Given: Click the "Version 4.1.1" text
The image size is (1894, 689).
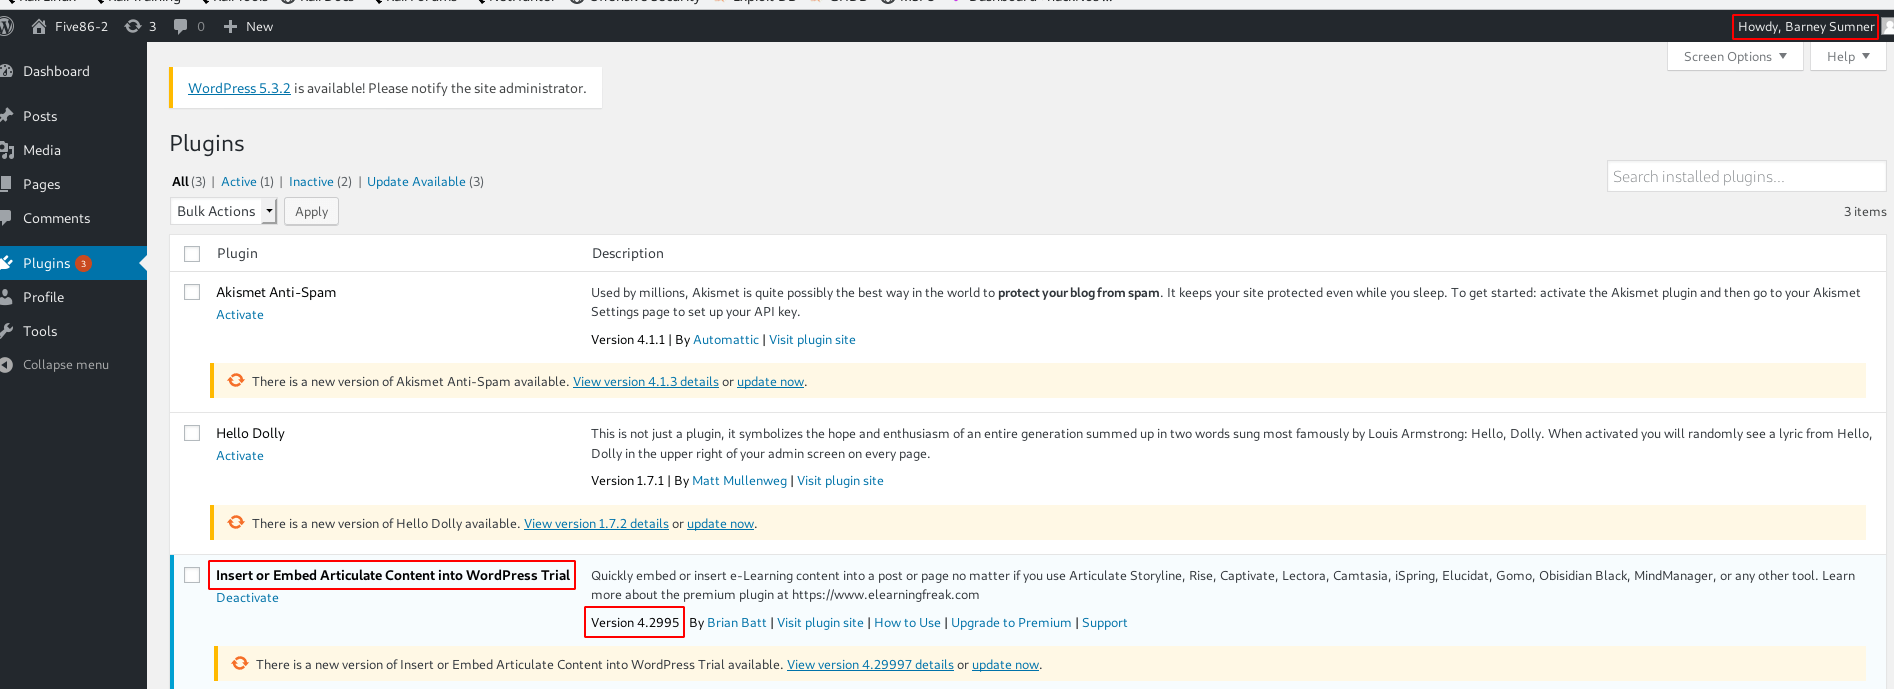Looking at the screenshot, I should pos(628,340).
